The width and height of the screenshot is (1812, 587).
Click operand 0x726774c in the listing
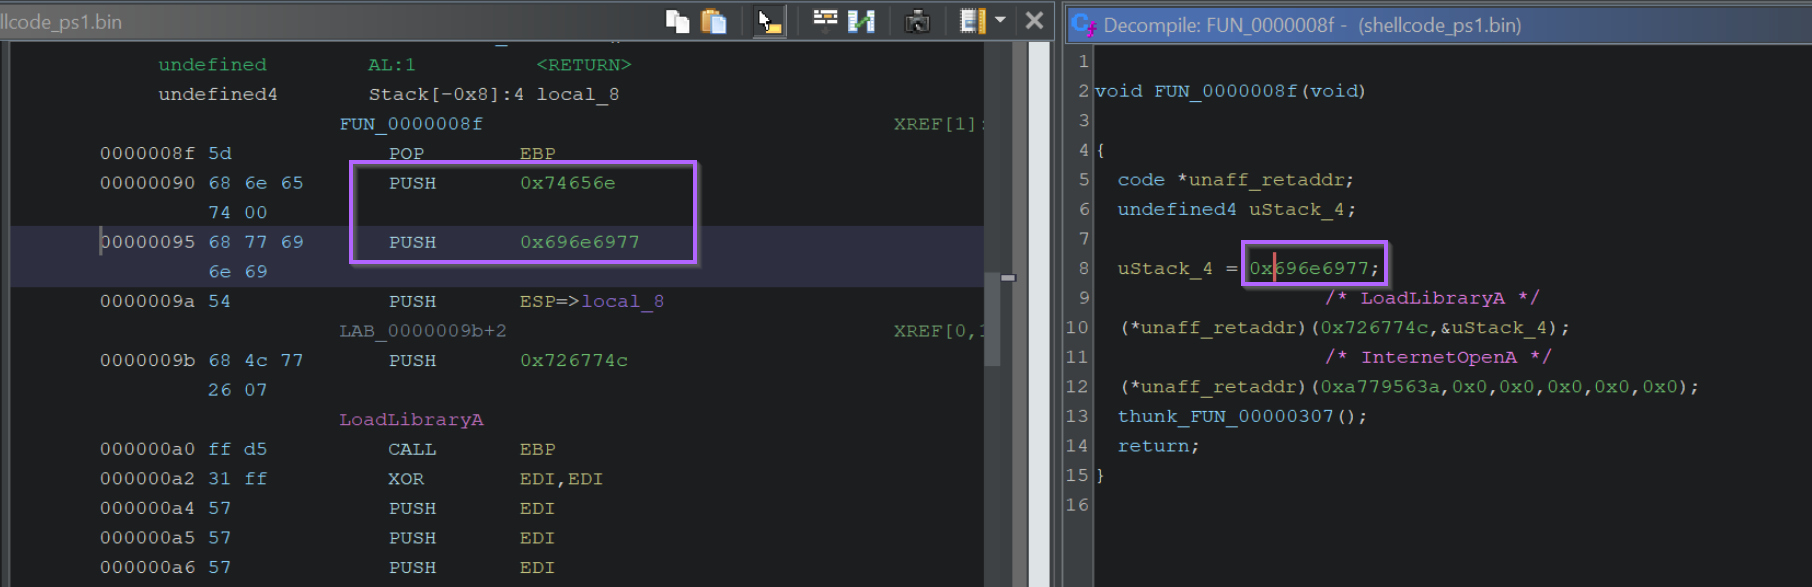[x=573, y=360]
